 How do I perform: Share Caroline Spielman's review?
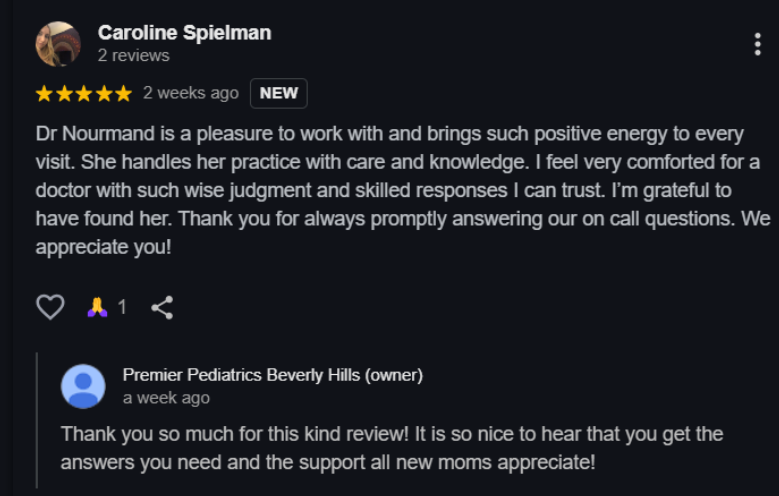162,308
